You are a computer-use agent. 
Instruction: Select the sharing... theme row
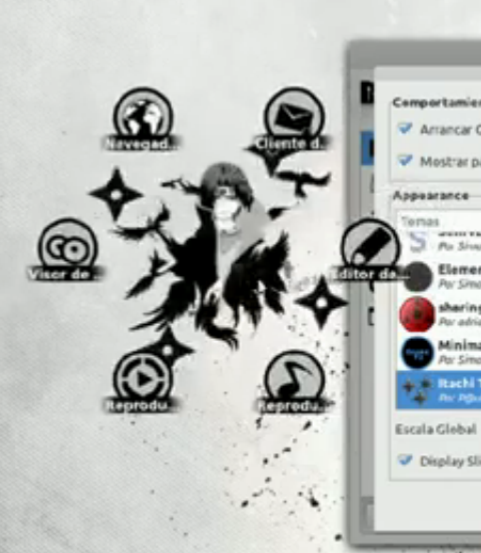pos(439,314)
